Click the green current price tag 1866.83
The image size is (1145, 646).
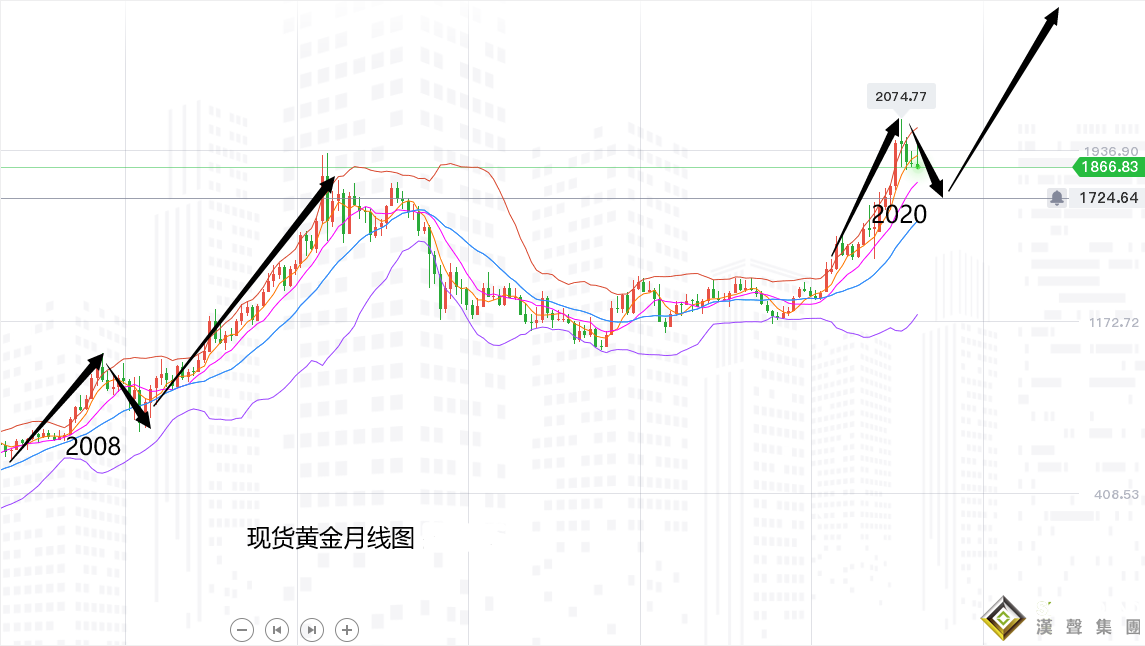pyautogui.click(x=1107, y=168)
